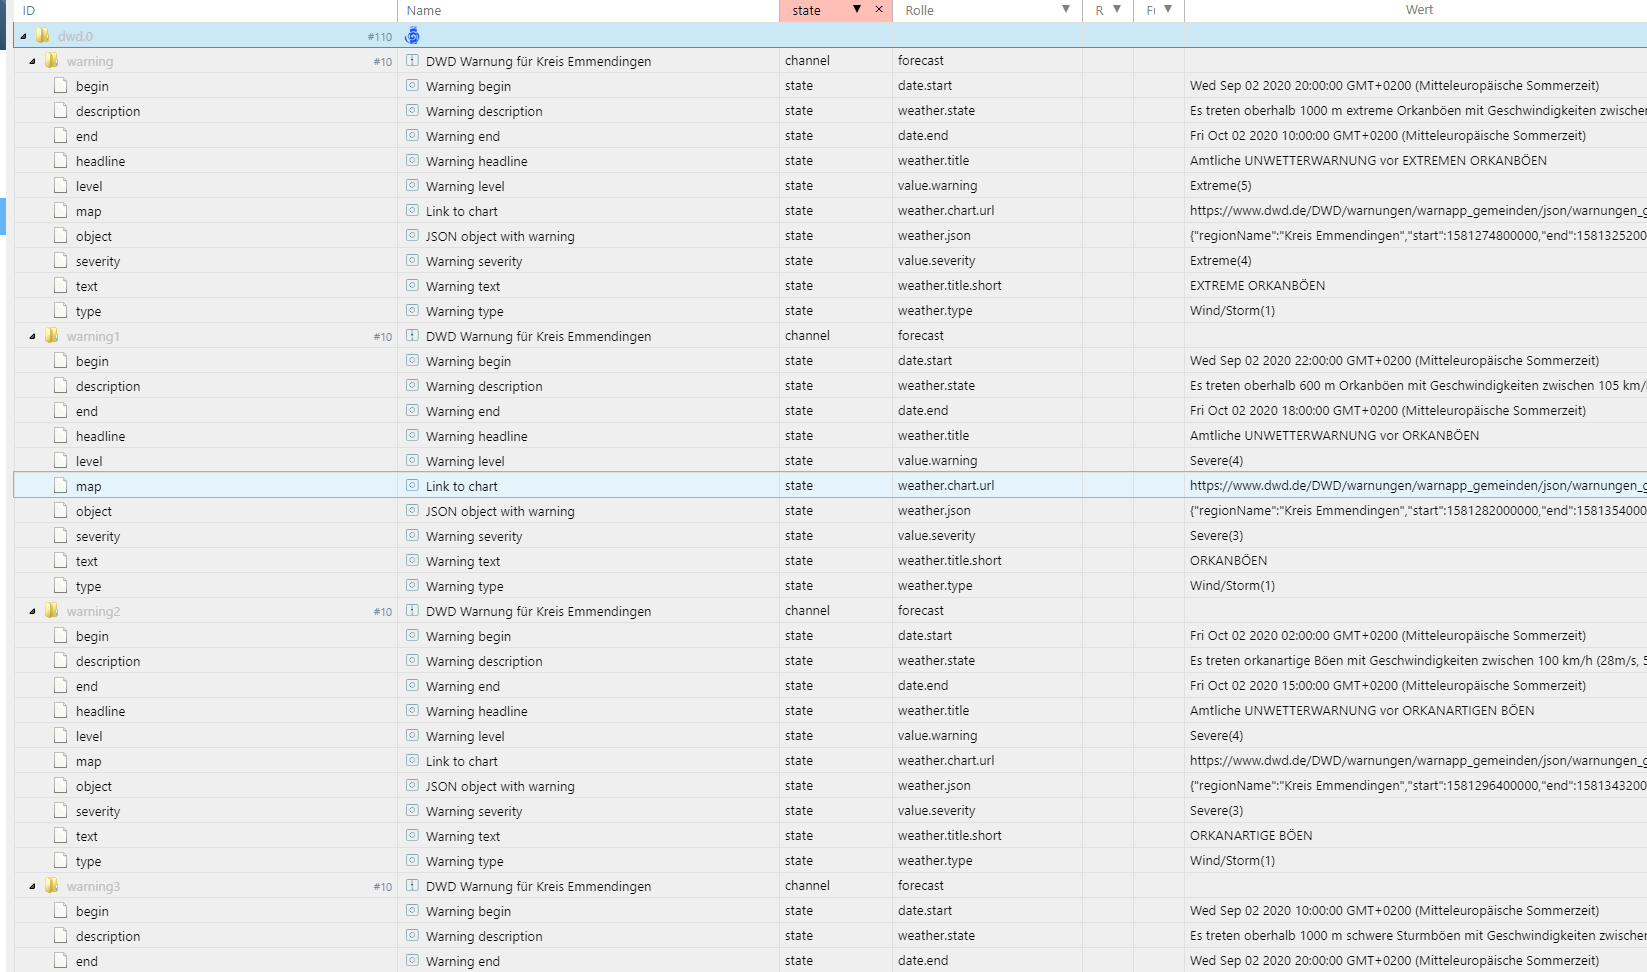
Task: Click the file icon of severity under warning
Action: 61,261
